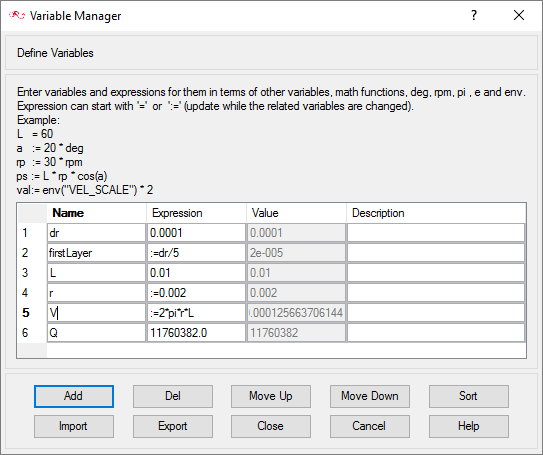Import variables from file
The width and height of the screenshot is (543, 455).
pyautogui.click(x=74, y=426)
